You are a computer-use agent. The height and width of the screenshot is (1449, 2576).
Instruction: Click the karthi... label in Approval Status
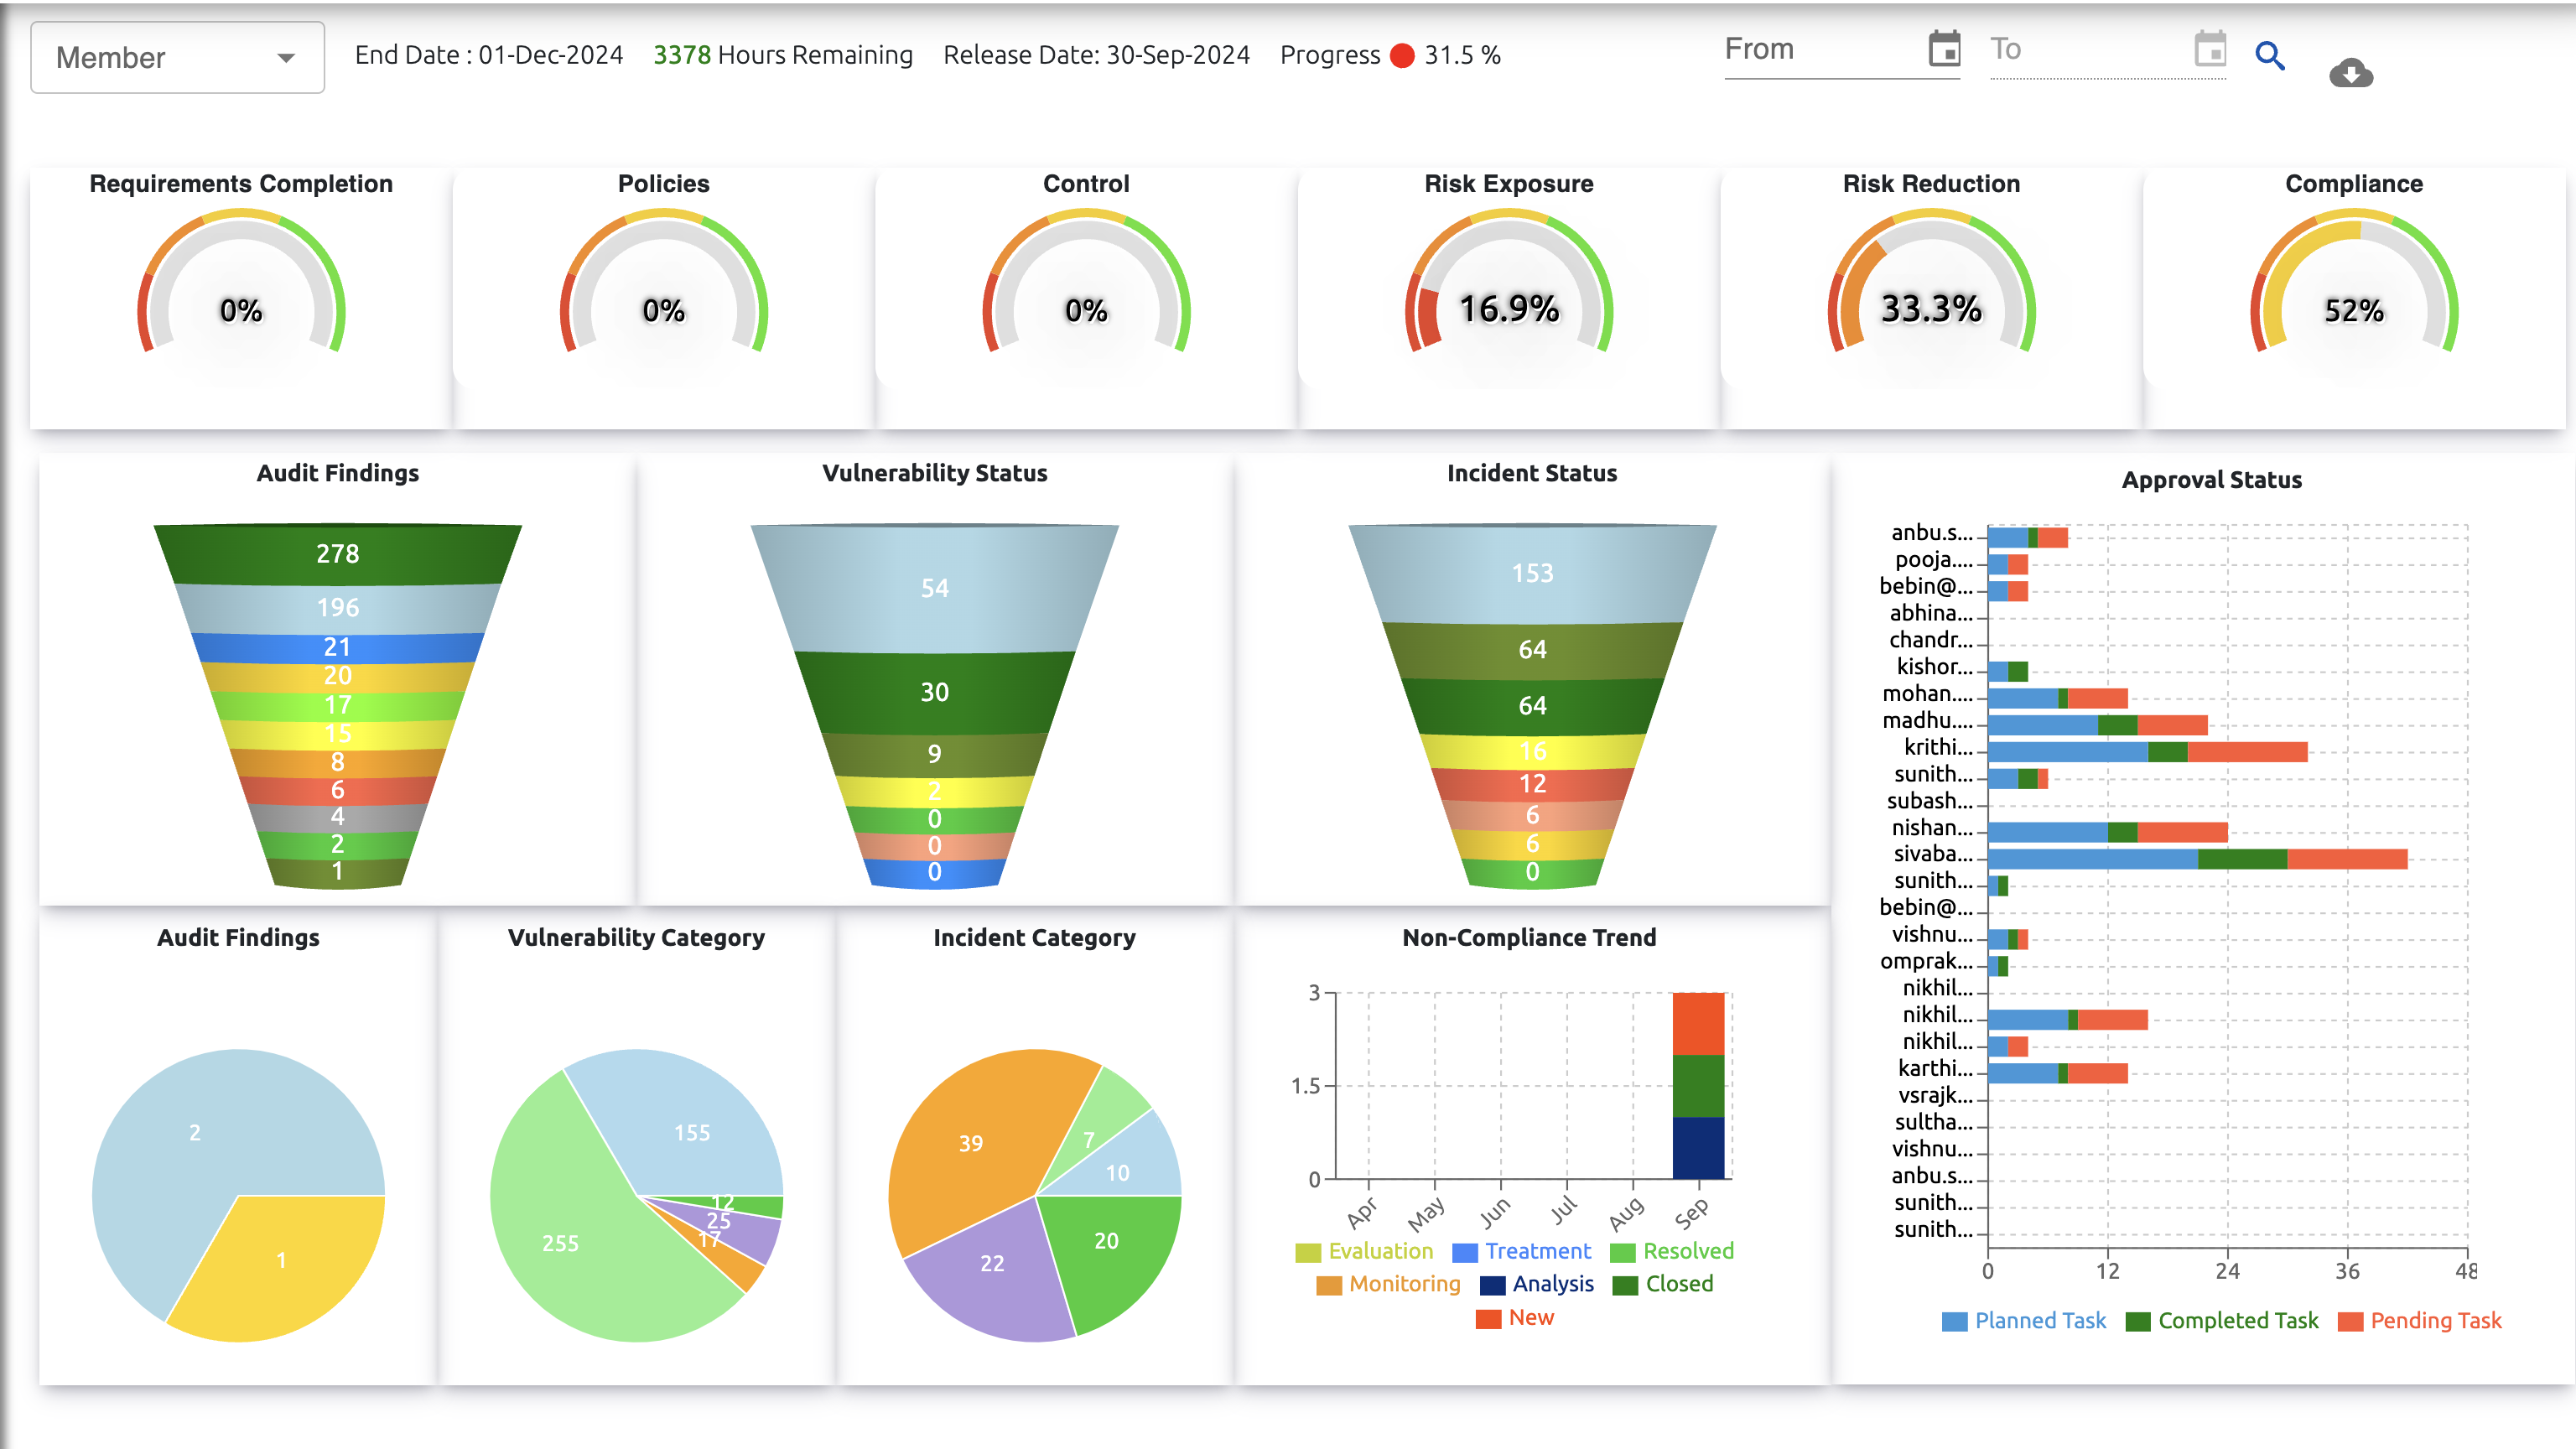1935,1069
